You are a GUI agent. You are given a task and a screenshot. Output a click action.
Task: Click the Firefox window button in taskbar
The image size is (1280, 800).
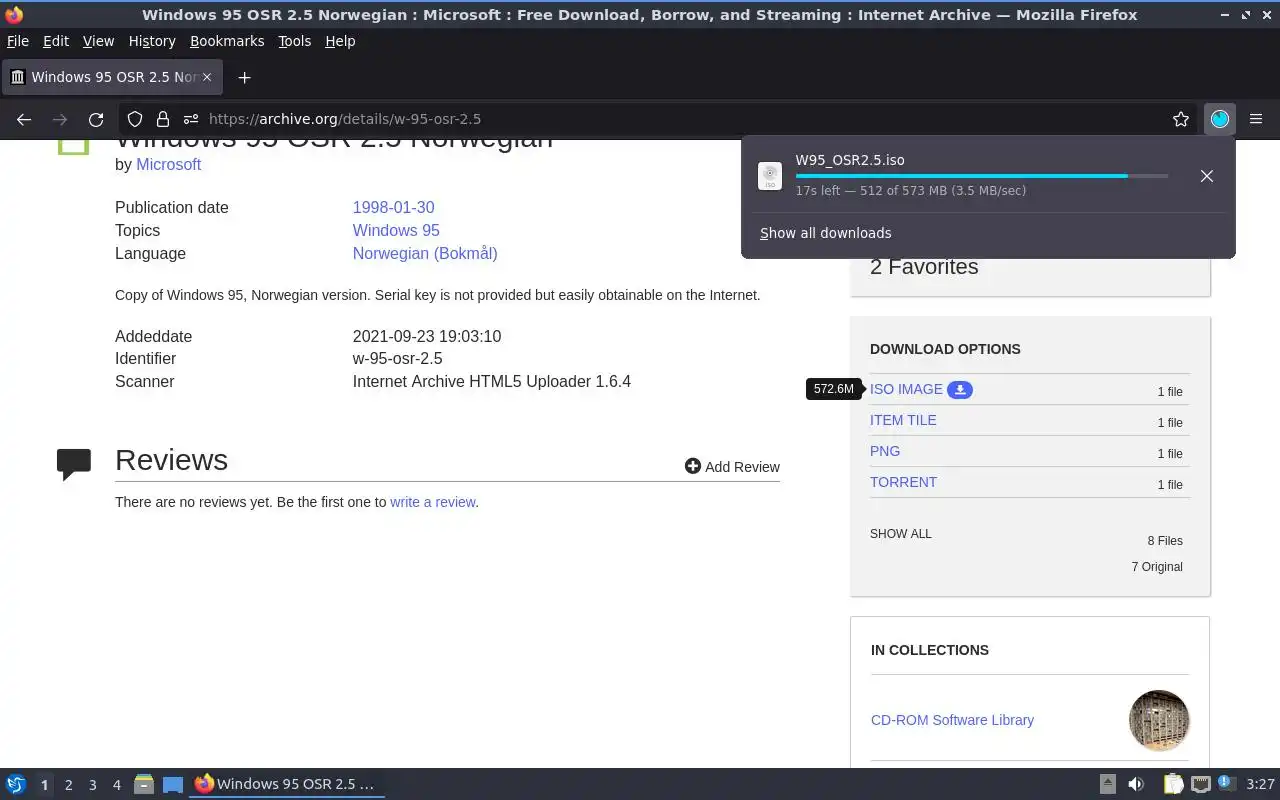pyautogui.click(x=288, y=784)
